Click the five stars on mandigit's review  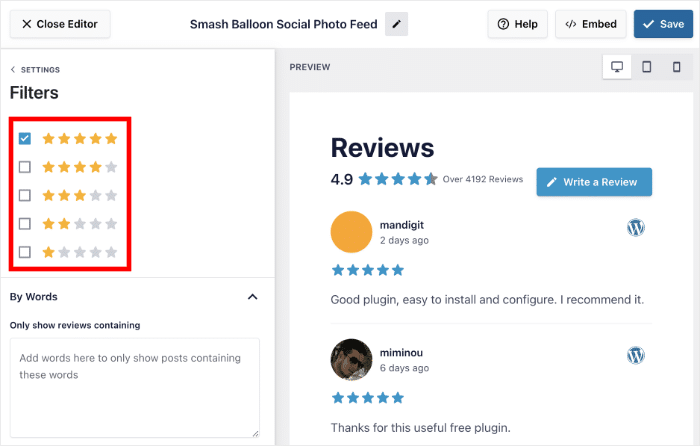click(x=368, y=270)
